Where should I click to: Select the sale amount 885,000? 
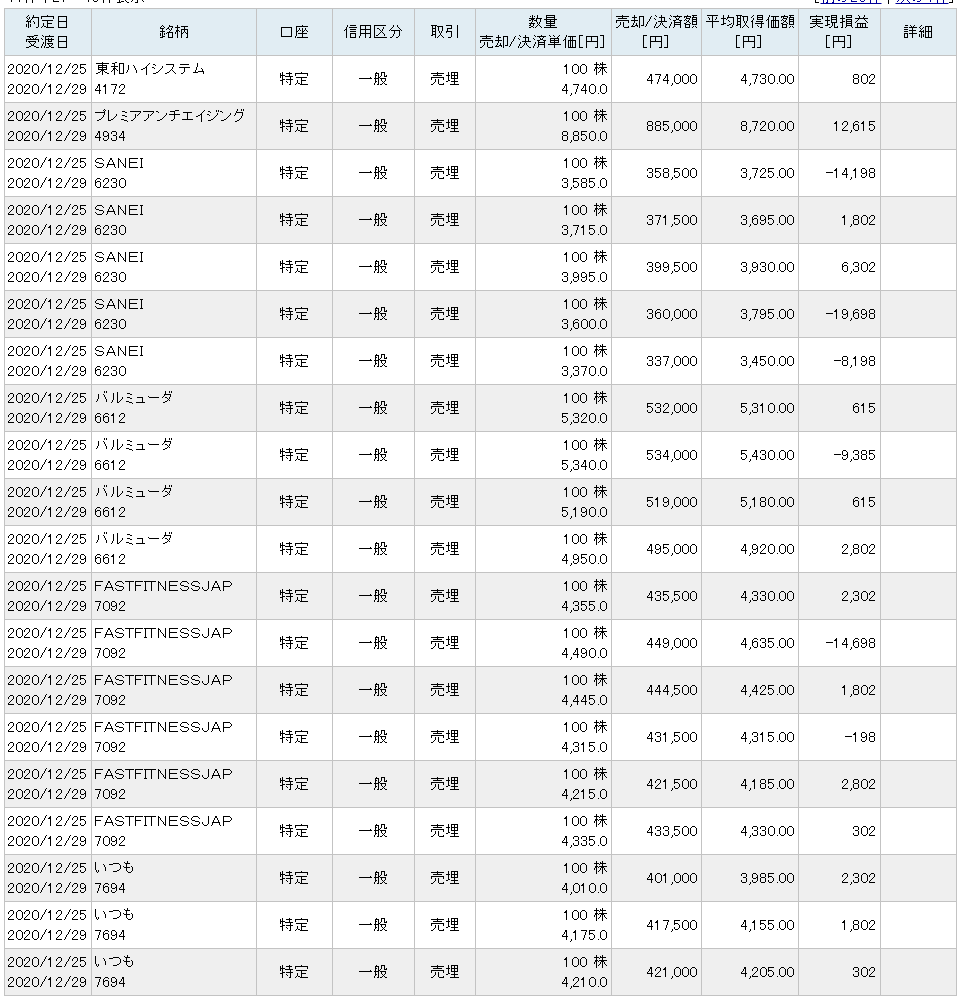click(672, 126)
